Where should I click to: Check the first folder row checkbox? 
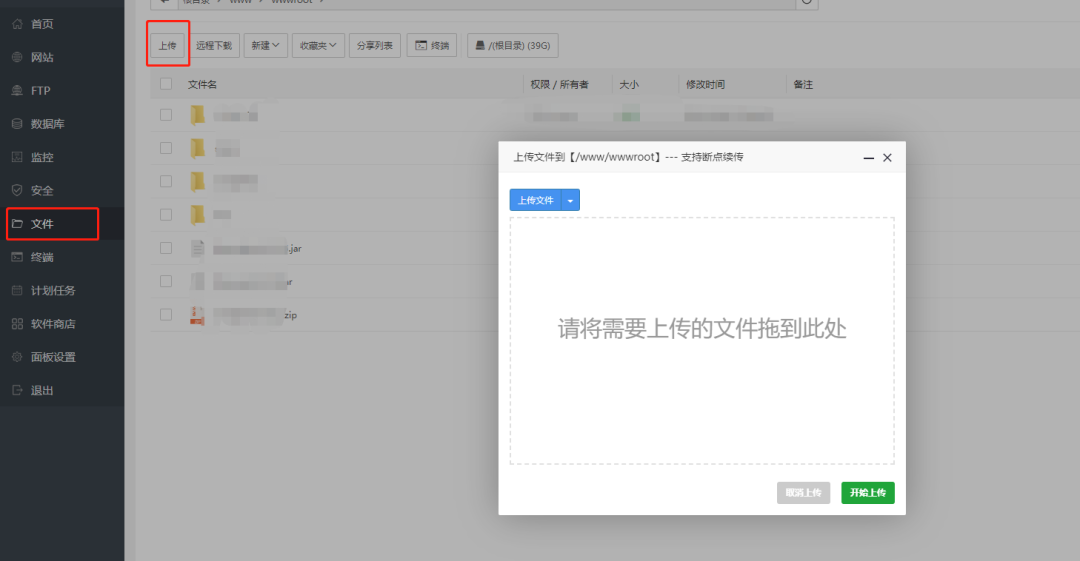[x=166, y=114]
